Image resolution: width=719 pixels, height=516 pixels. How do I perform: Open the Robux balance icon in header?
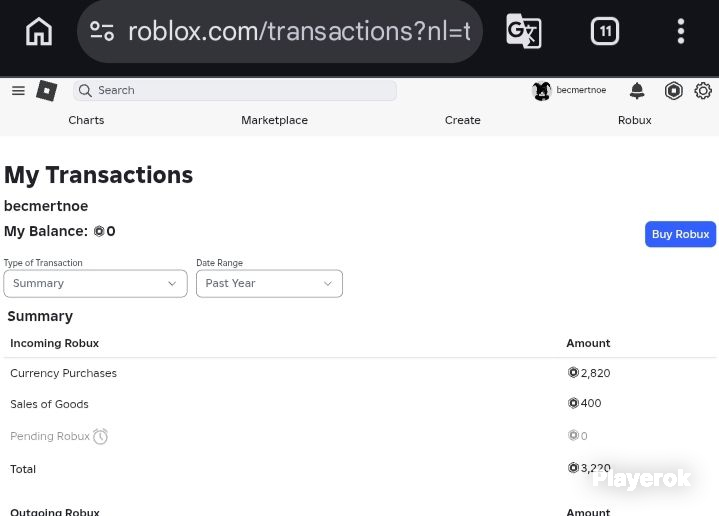pos(674,90)
